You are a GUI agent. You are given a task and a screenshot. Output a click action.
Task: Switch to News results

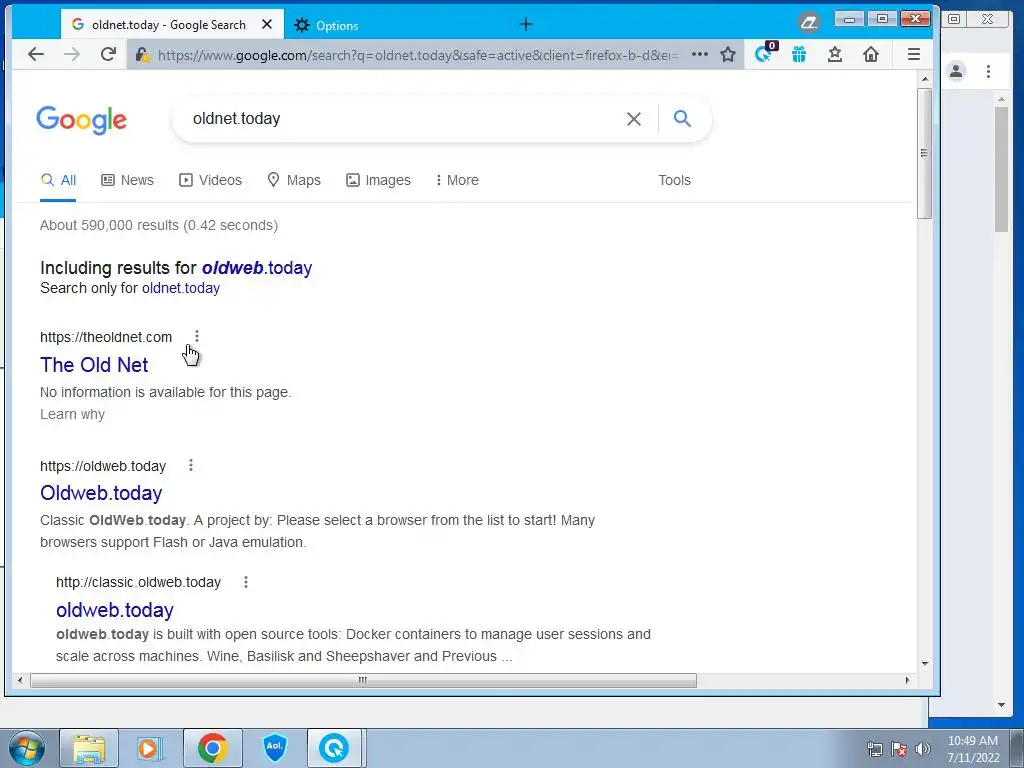127,180
